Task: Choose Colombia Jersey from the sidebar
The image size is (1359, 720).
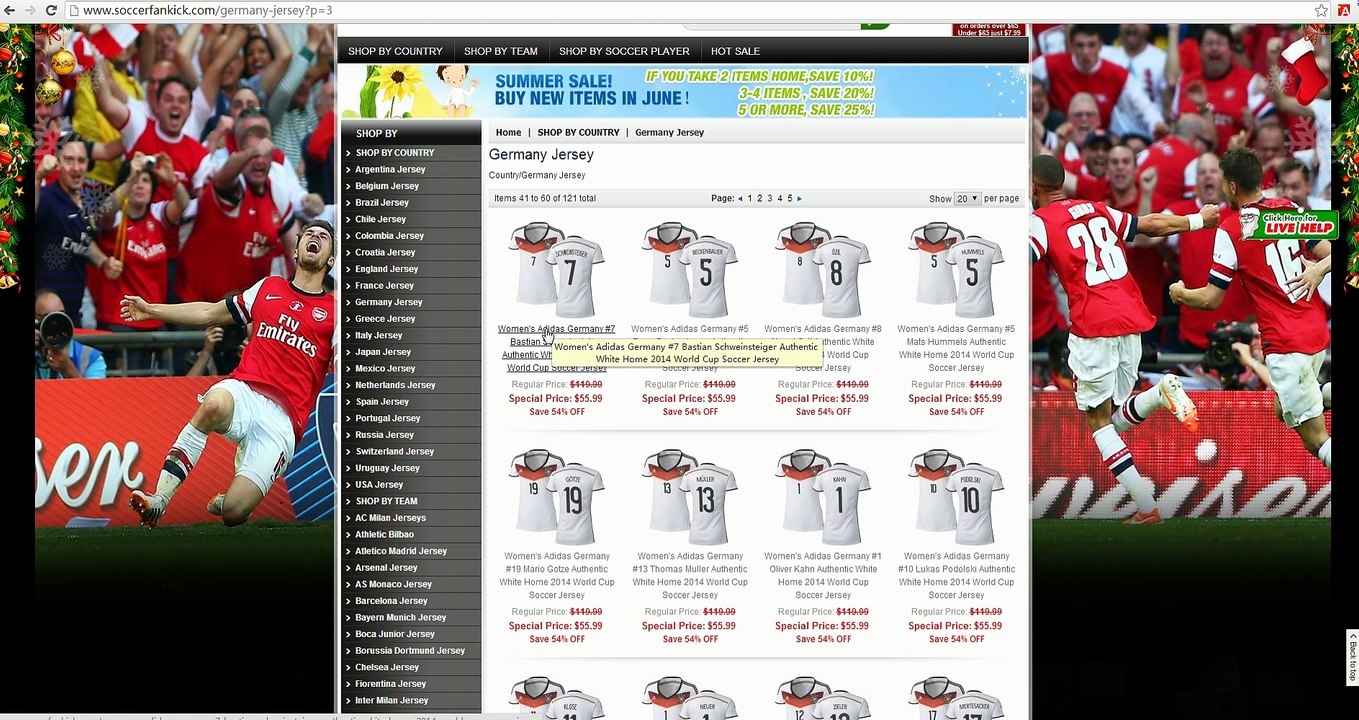Action: (390, 236)
